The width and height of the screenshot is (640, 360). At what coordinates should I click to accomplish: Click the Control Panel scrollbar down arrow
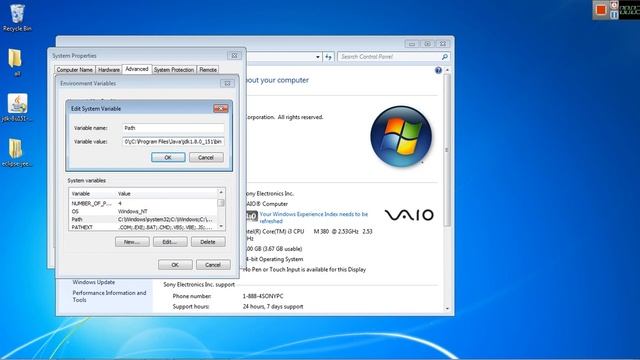click(447, 309)
